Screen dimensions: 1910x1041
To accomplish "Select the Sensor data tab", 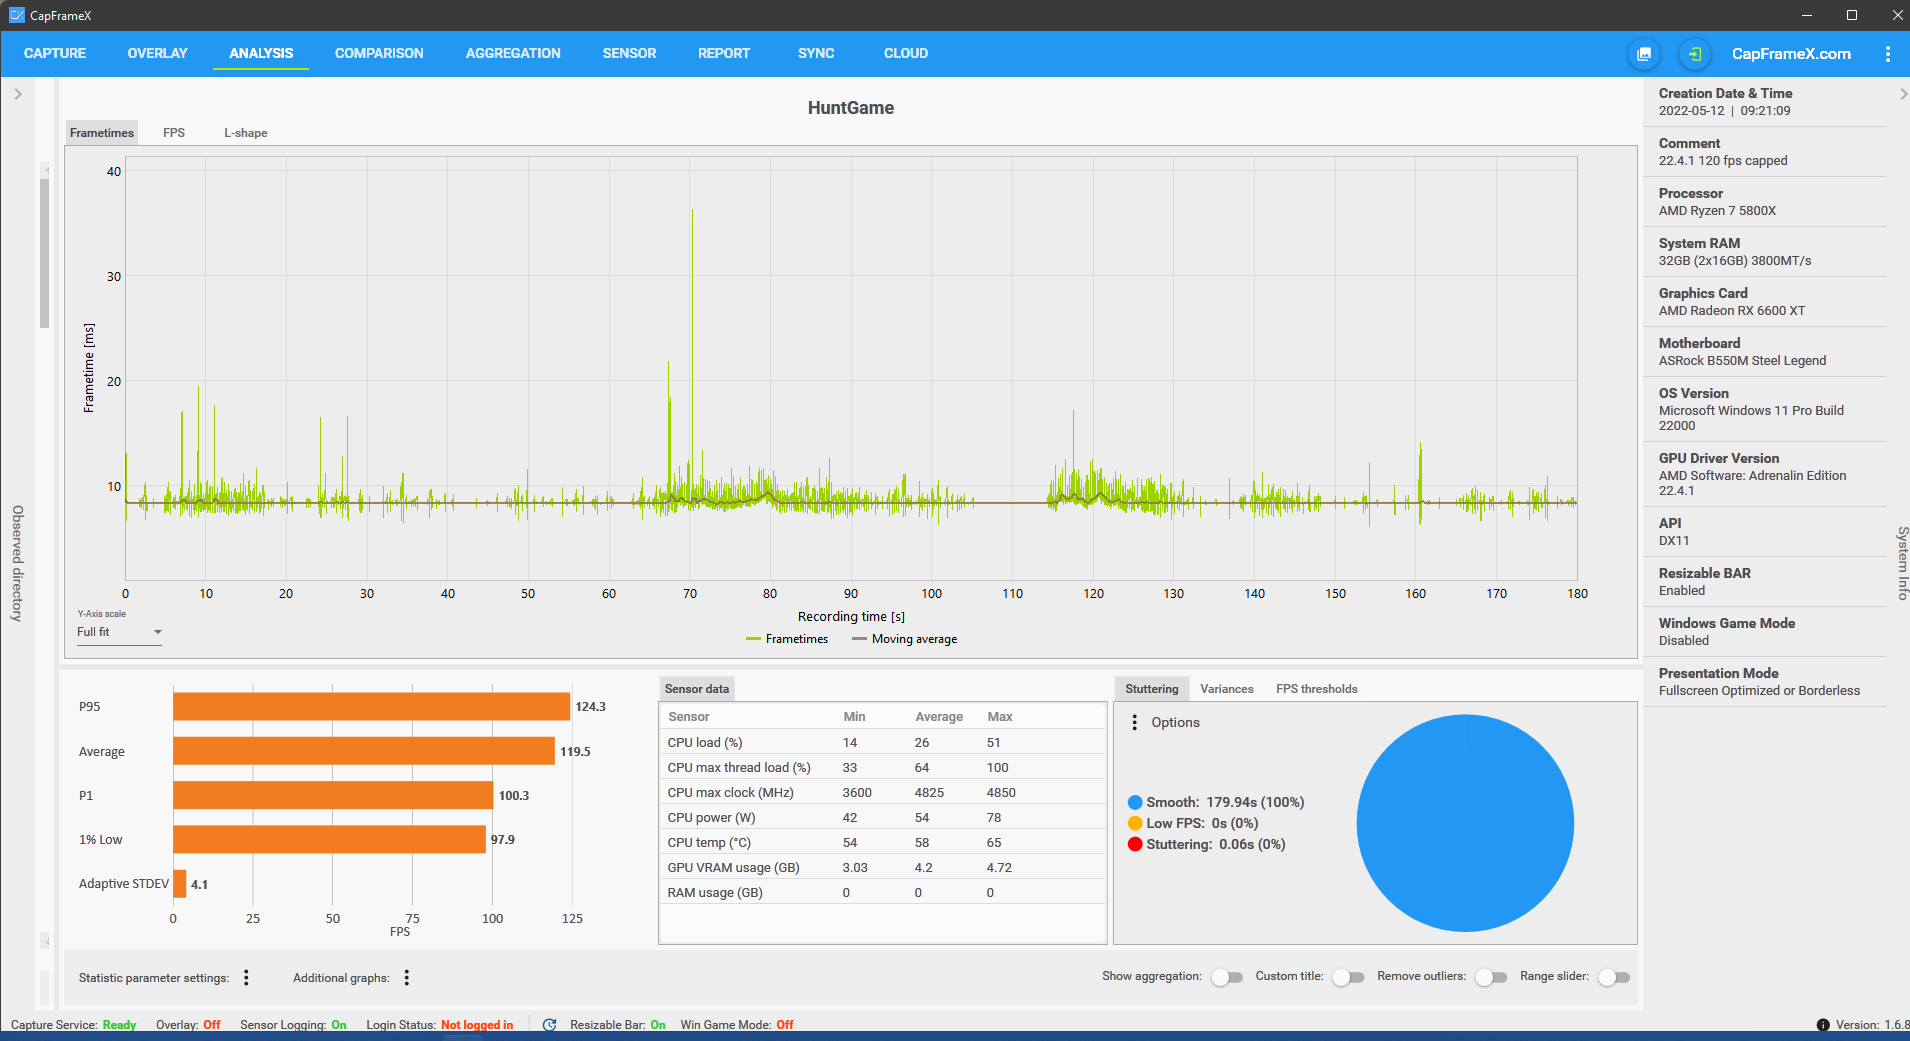I will (x=697, y=689).
